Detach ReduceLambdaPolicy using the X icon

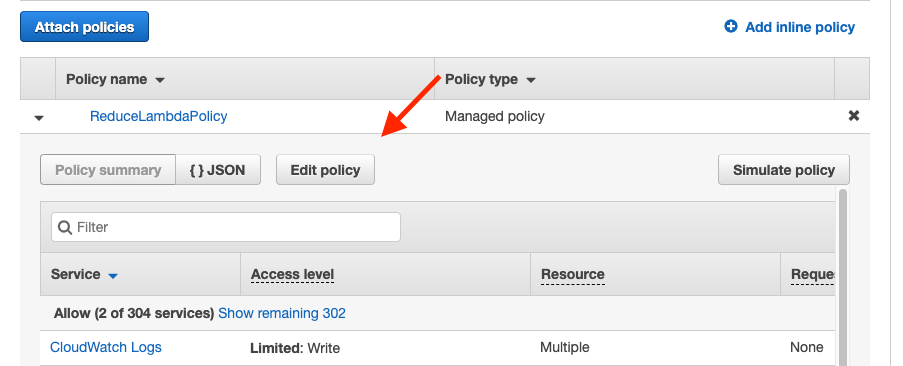(x=854, y=116)
